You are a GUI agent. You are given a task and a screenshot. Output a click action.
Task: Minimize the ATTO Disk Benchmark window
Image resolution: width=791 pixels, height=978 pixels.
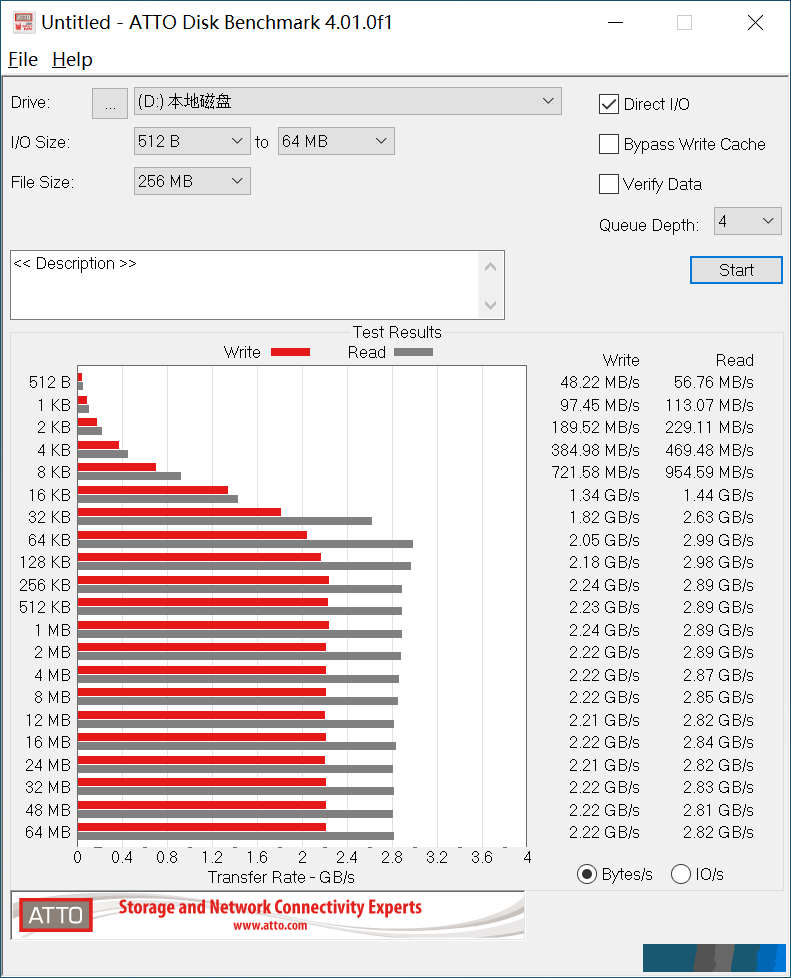[x=616, y=22]
